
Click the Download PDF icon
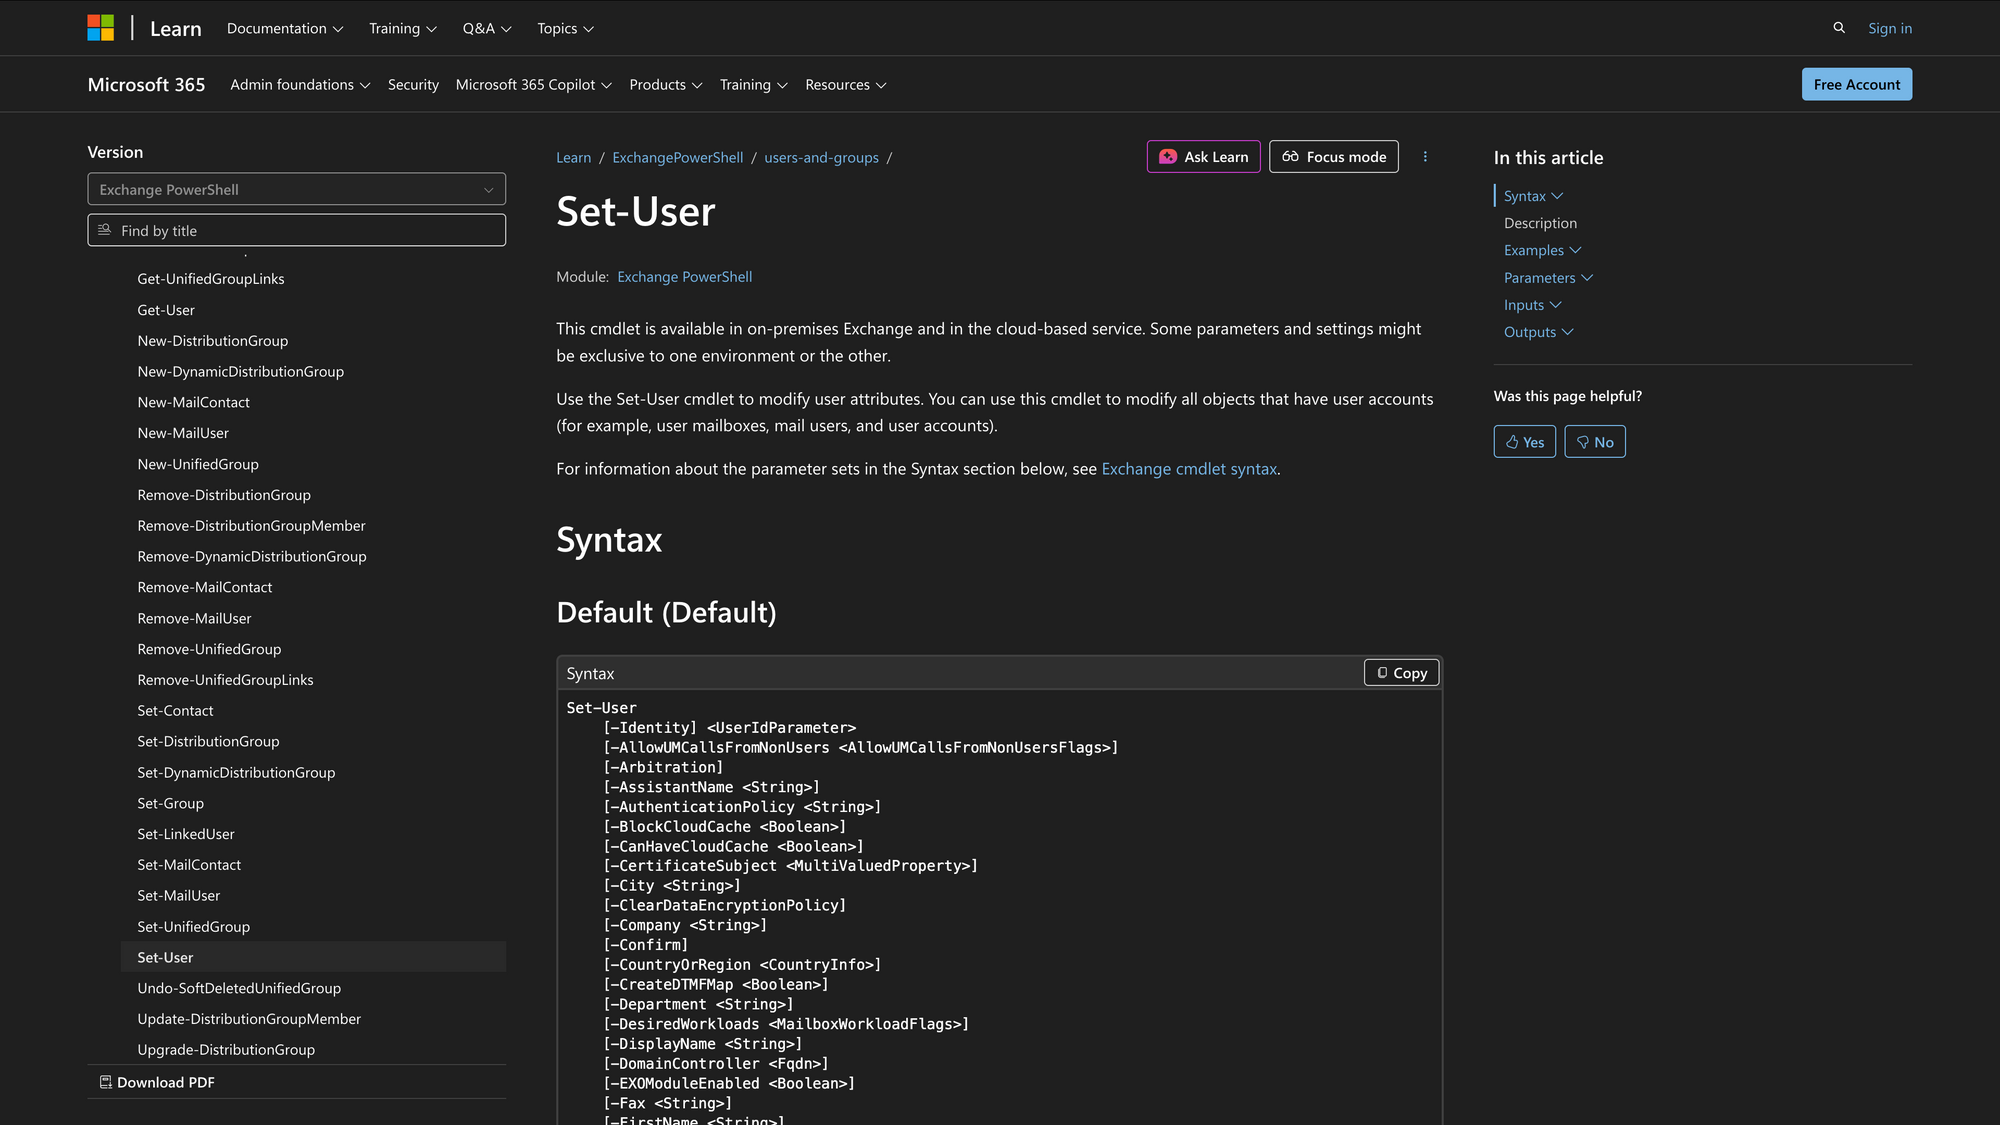point(105,1081)
